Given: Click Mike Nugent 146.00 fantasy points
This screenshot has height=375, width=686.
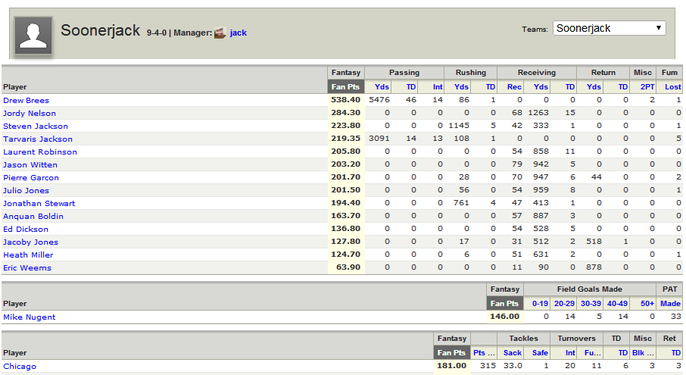Looking at the screenshot, I should (504, 316).
